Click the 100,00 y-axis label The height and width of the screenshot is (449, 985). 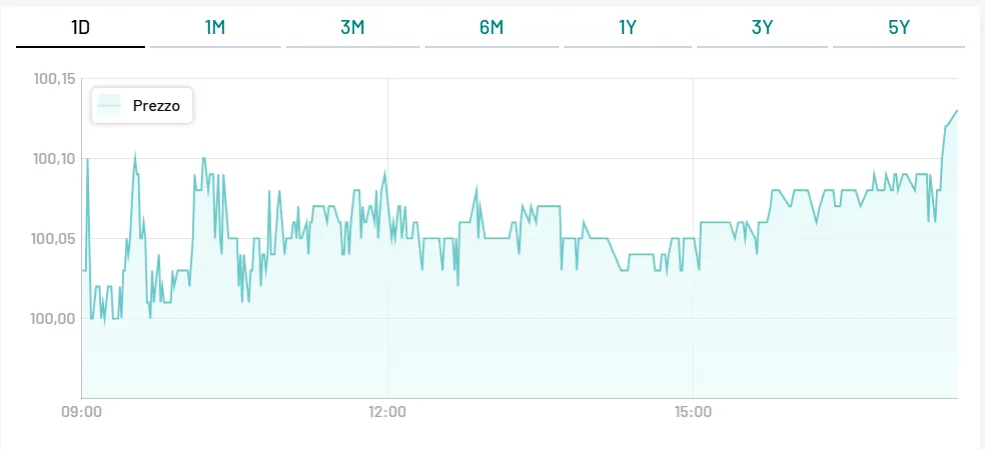click(x=55, y=319)
